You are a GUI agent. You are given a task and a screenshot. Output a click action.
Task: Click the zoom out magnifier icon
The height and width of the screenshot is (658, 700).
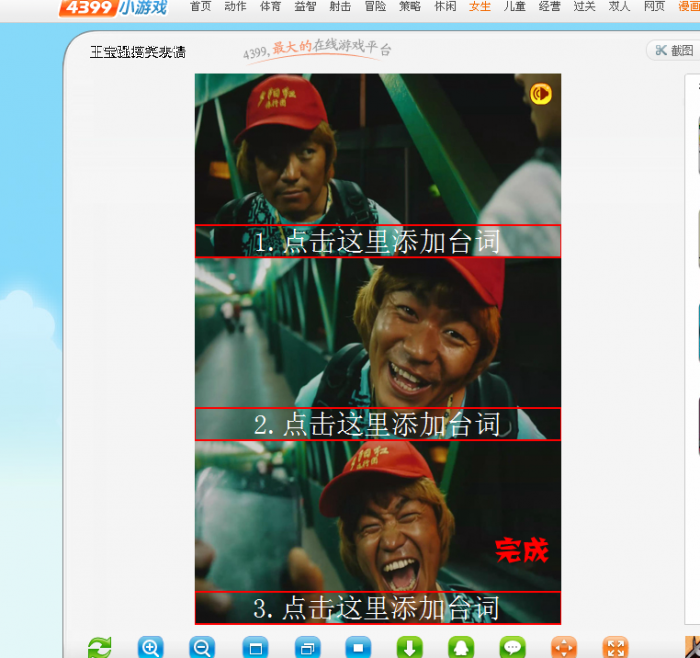click(202, 647)
